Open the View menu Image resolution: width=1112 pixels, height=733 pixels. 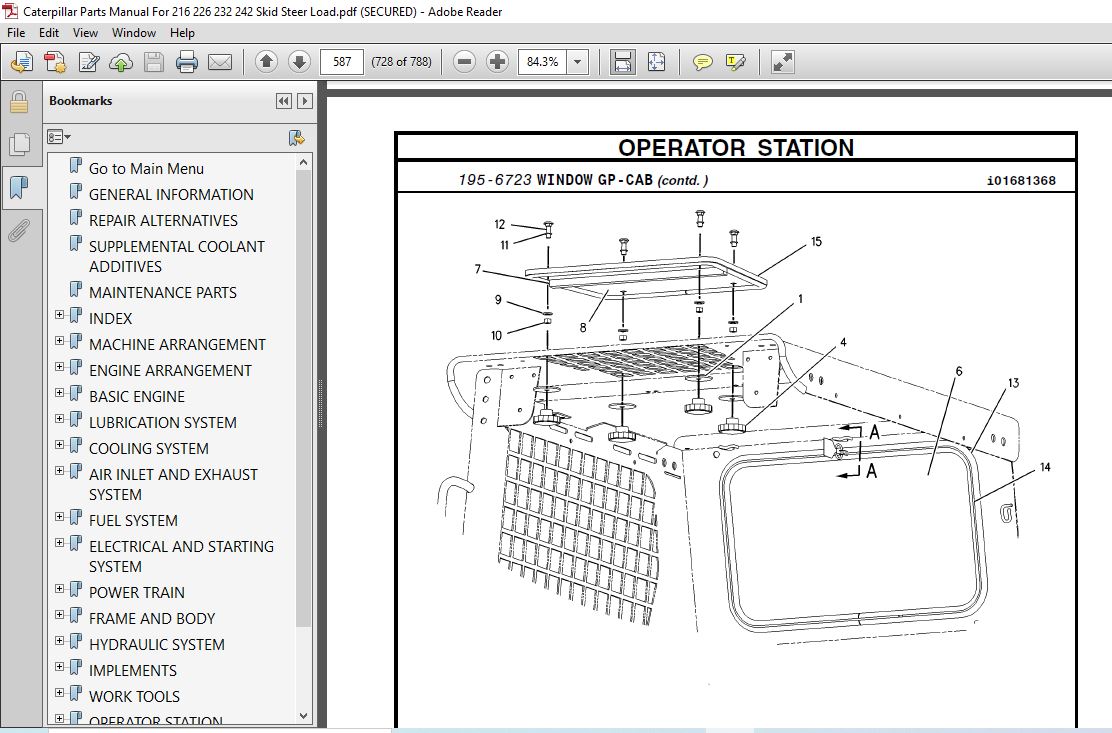coord(85,33)
